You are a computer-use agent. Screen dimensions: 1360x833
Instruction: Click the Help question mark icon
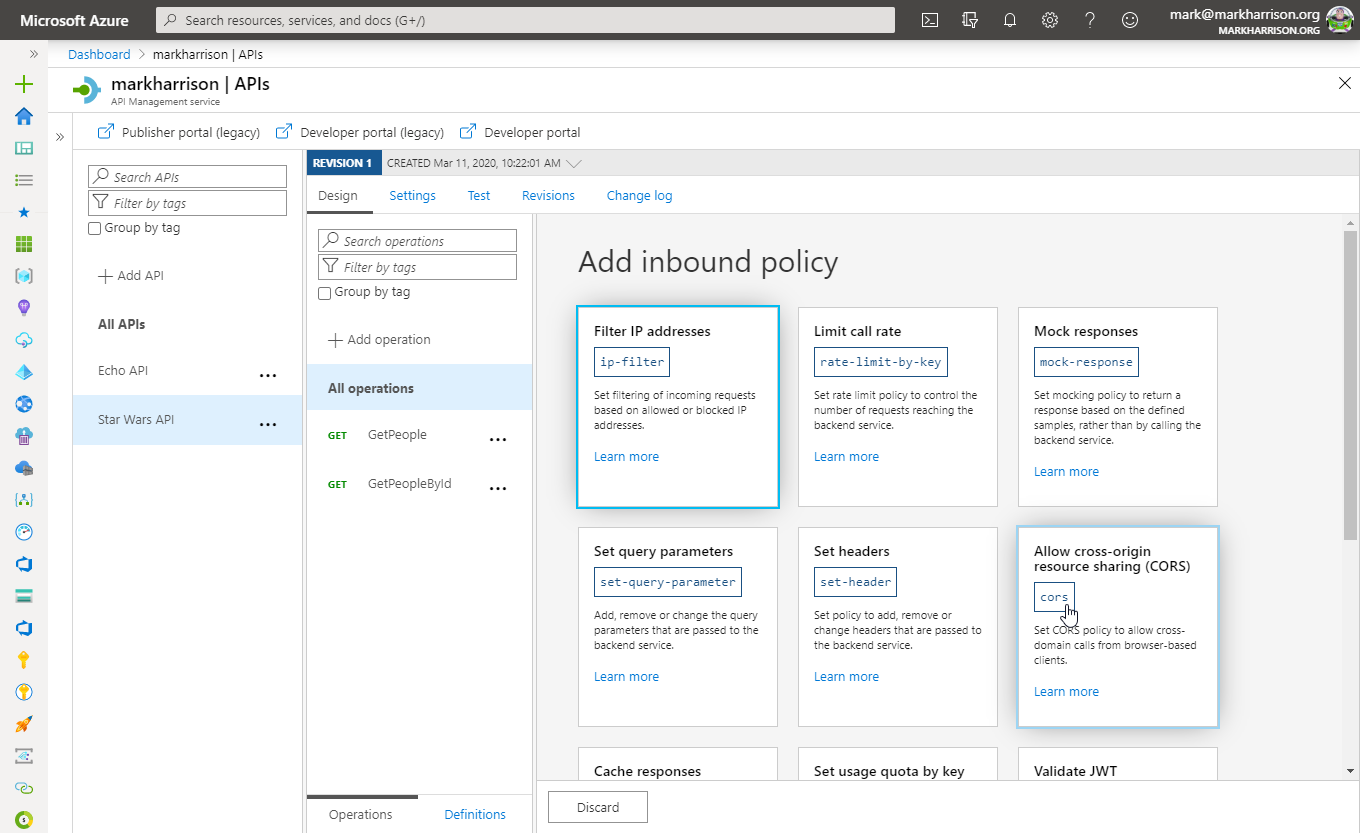[1090, 19]
